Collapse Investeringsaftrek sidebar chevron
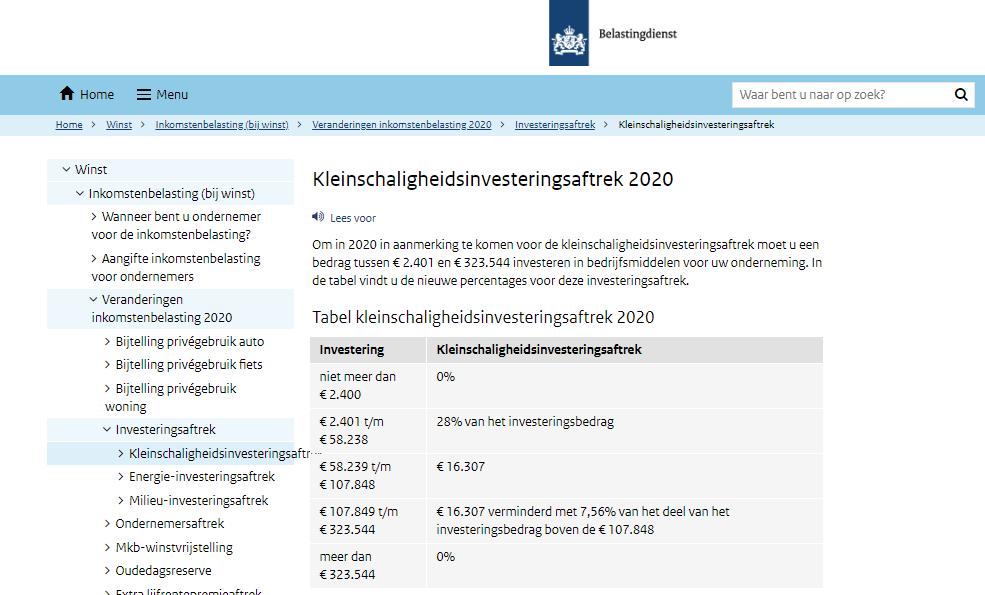Screen dimensions: 985x595 107,430
